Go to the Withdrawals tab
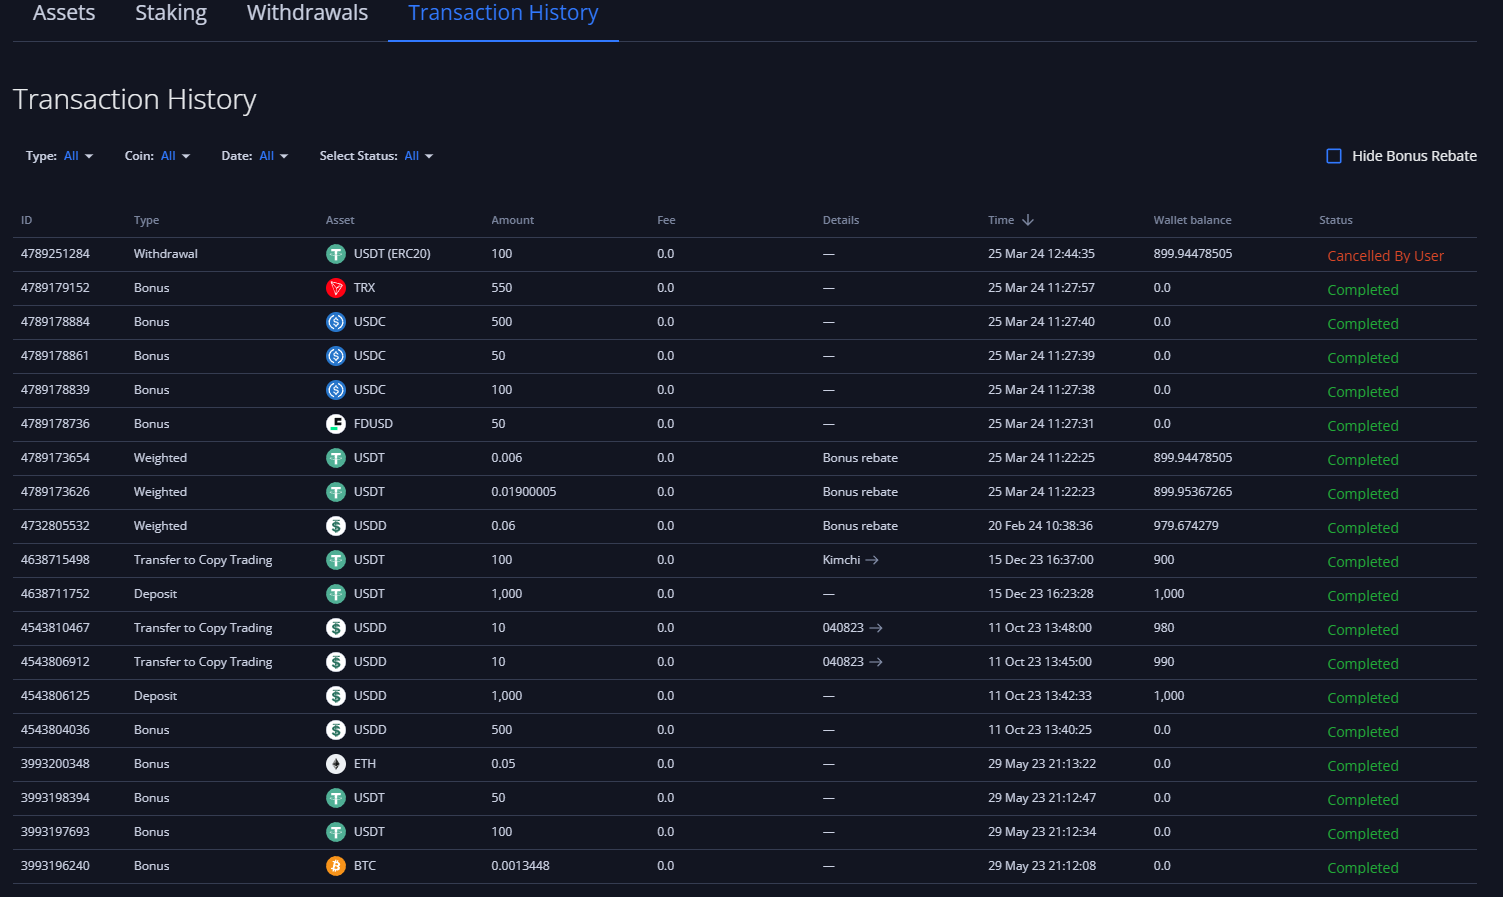The height and width of the screenshot is (897, 1503). click(x=307, y=14)
